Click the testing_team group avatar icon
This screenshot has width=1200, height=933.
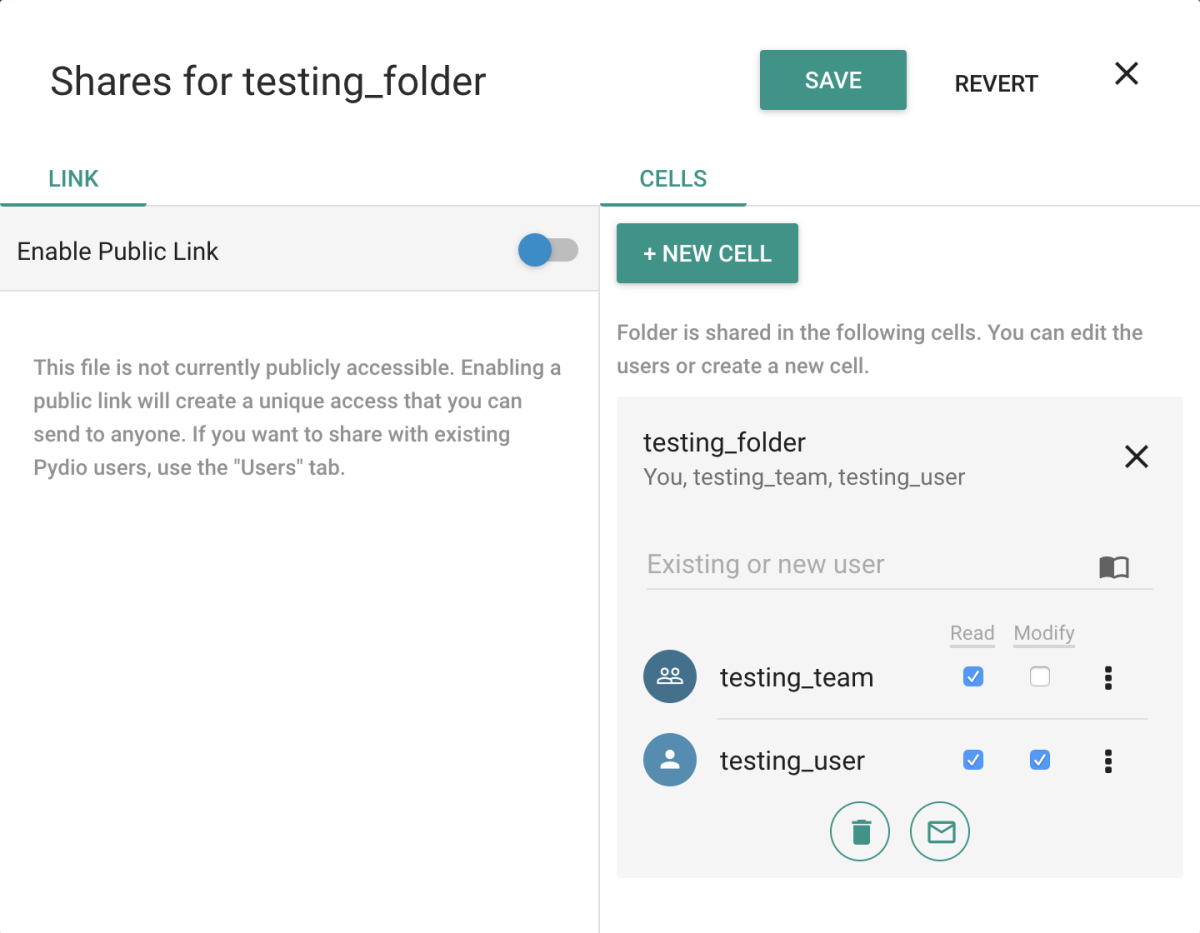[670, 676]
